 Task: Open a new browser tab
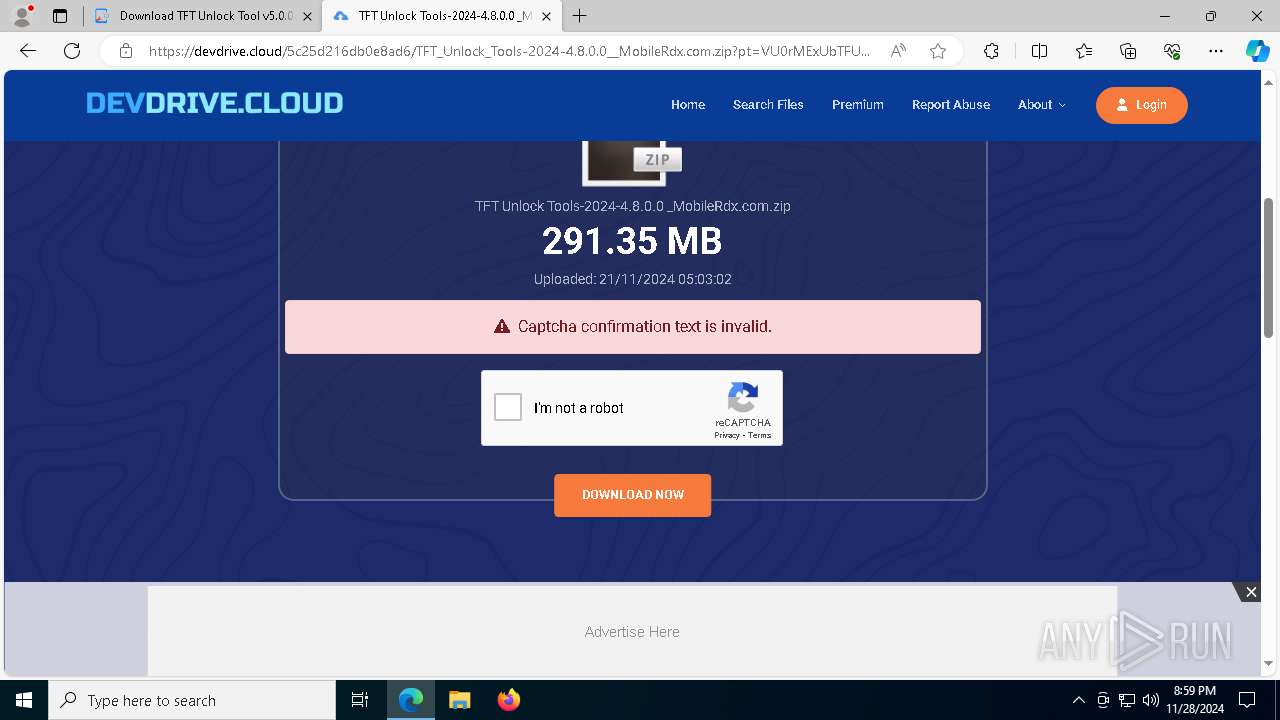(x=580, y=16)
